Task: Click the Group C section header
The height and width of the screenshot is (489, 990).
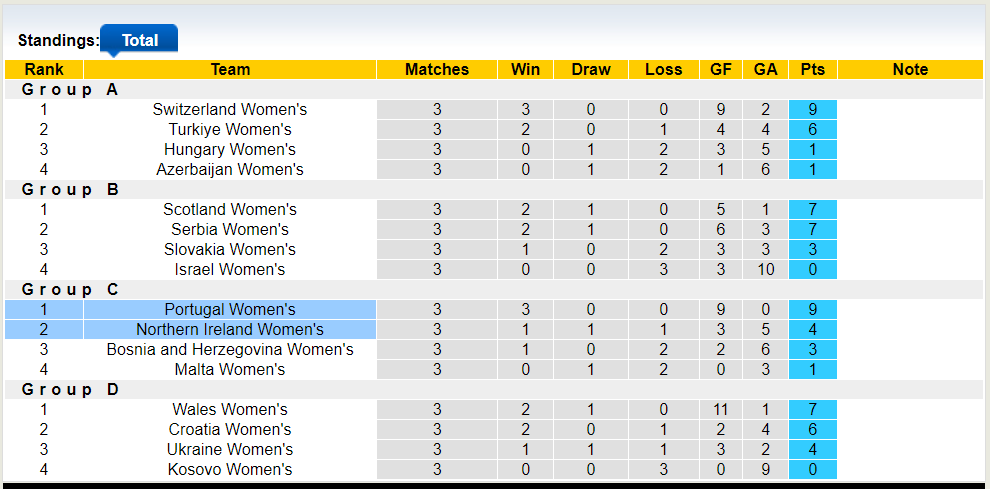Action: [70, 290]
